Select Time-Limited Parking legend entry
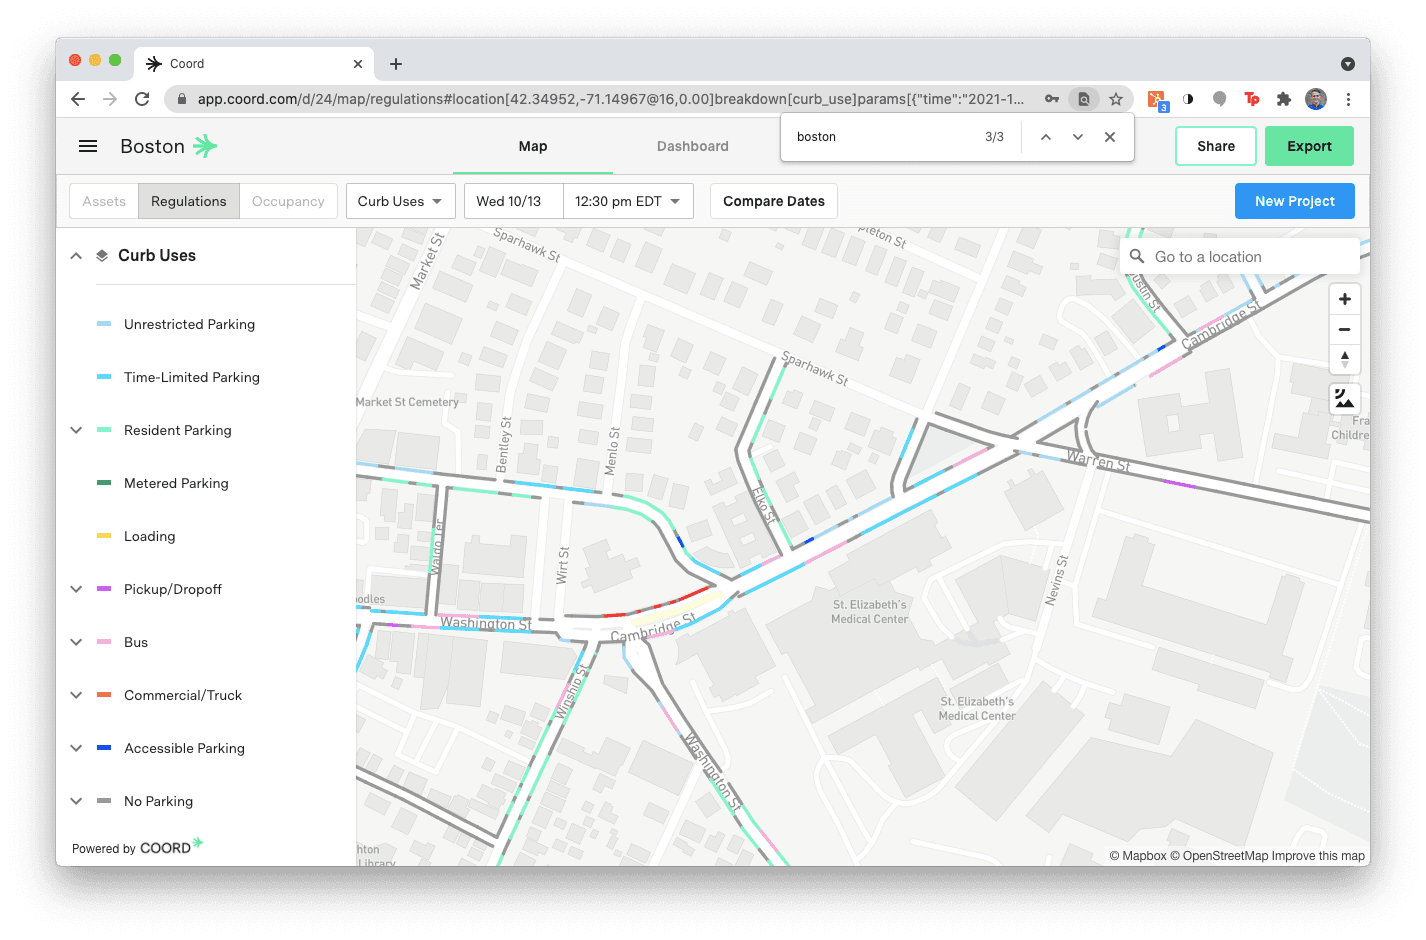 [x=192, y=377]
